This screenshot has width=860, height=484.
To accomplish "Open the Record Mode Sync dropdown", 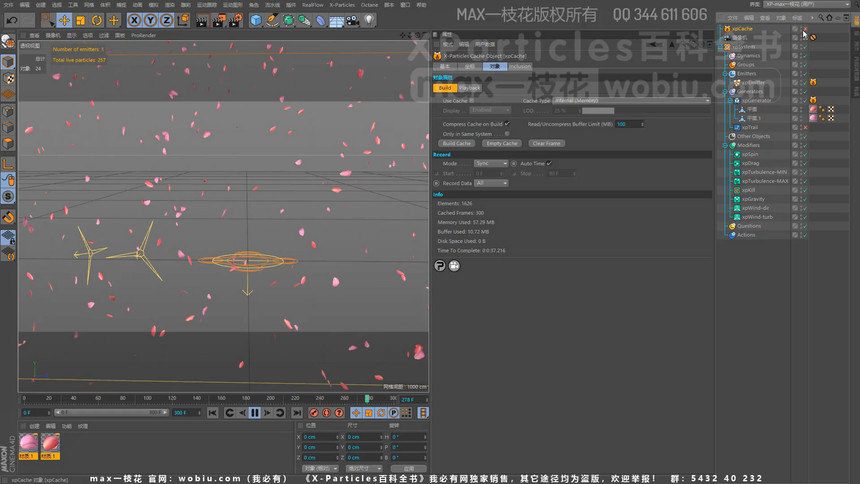I will [x=491, y=164].
